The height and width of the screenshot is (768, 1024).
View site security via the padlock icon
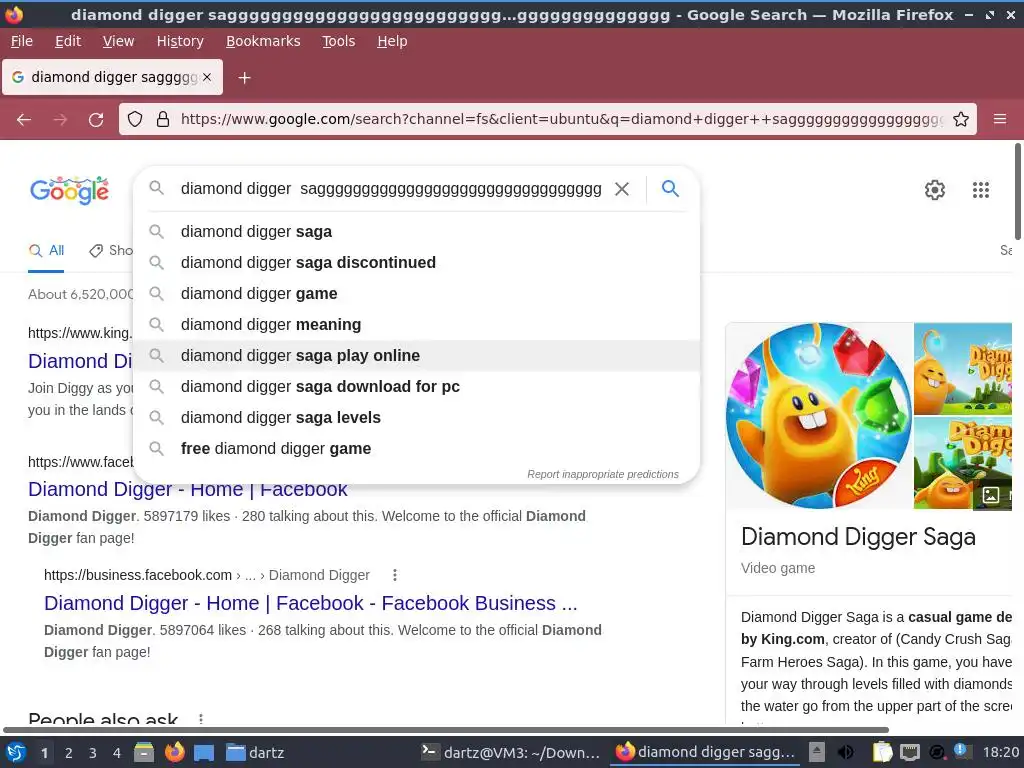(x=163, y=119)
